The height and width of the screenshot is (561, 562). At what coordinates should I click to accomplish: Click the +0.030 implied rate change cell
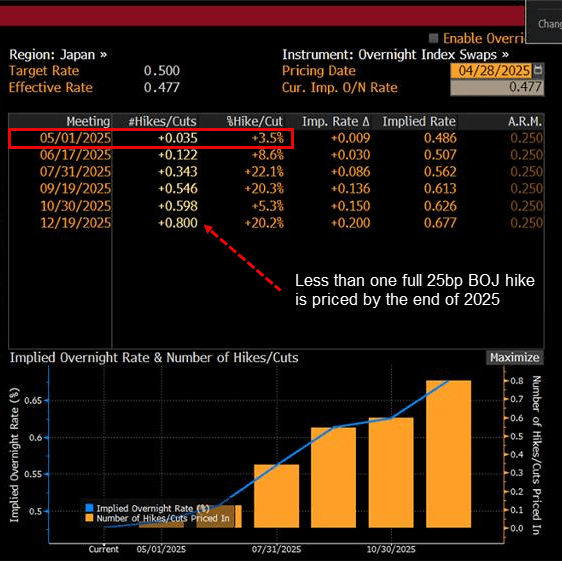coord(350,155)
